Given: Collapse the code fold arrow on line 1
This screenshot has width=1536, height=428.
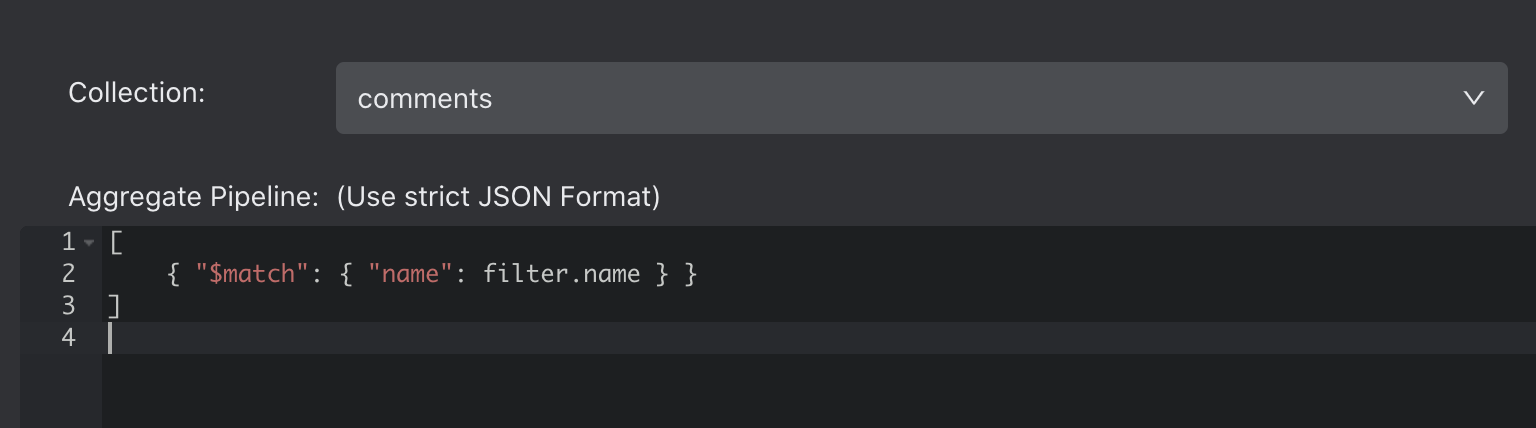Looking at the screenshot, I should 89,242.
